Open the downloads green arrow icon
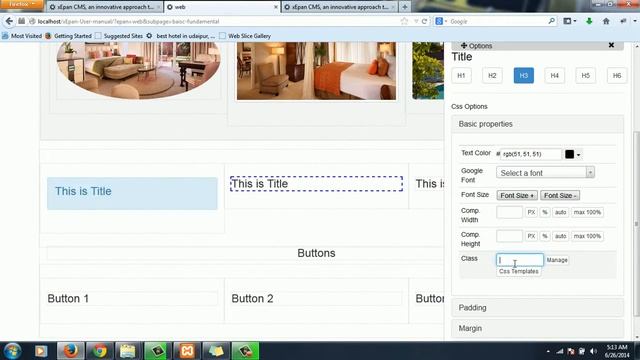This screenshot has height=360, width=640. pyautogui.click(x=589, y=21)
